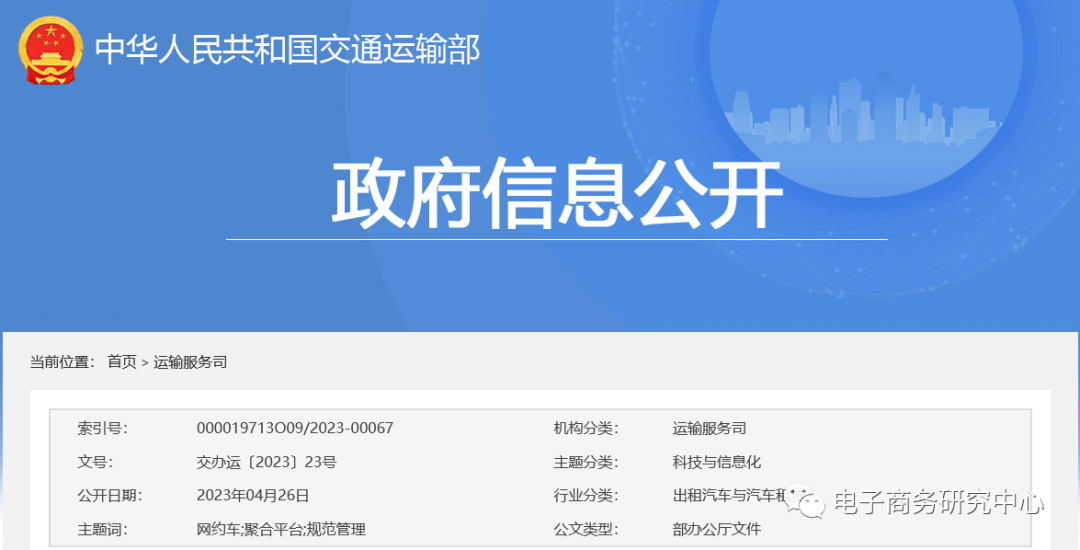Click the 部办公厅文件 document type value
Viewport: 1080px width, 550px height.
coord(717,529)
